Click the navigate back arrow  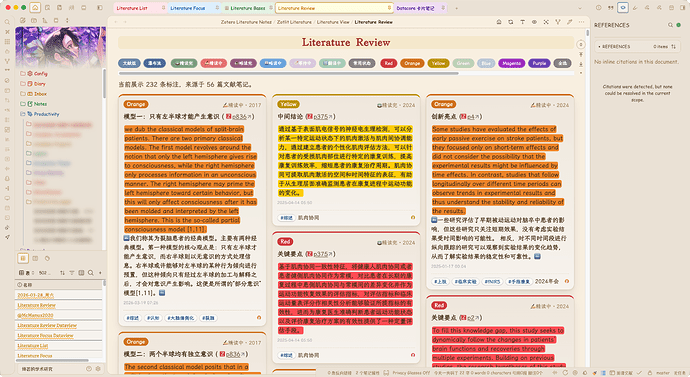pos(116,22)
